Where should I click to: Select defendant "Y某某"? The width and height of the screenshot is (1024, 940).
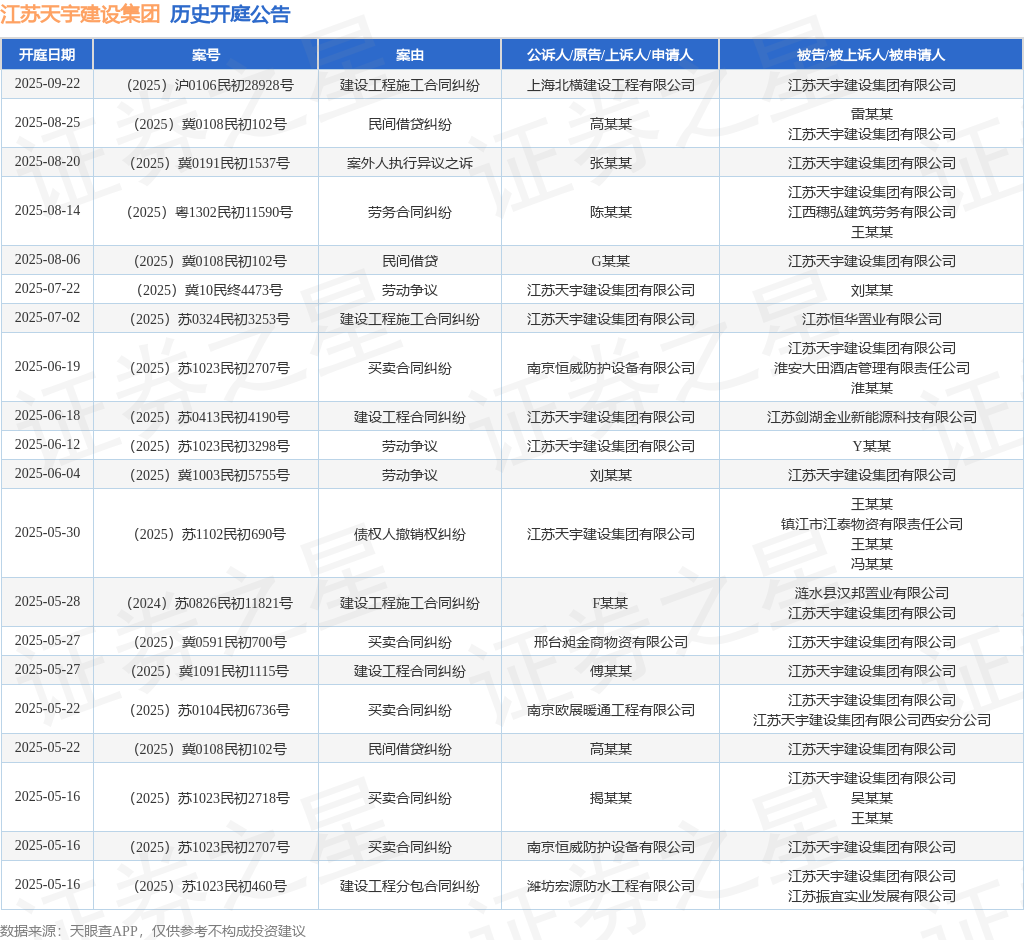pos(872,446)
